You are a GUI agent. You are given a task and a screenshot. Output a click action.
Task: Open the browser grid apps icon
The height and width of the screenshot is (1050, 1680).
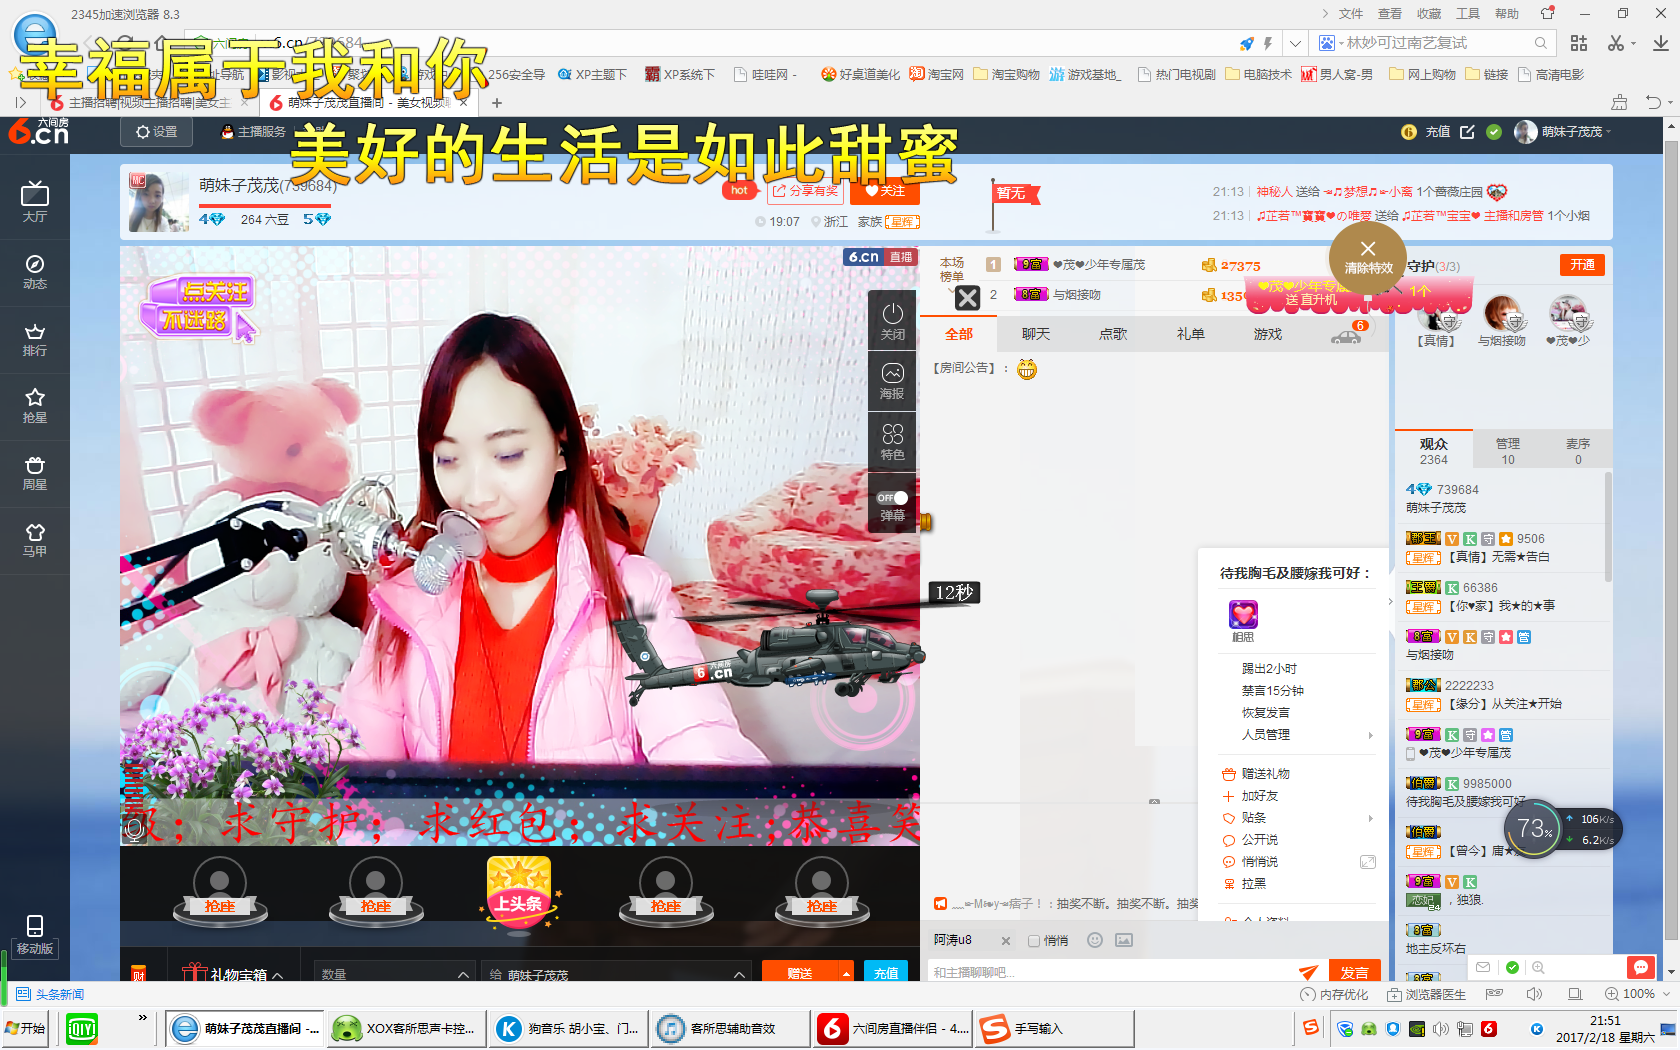click(1579, 43)
